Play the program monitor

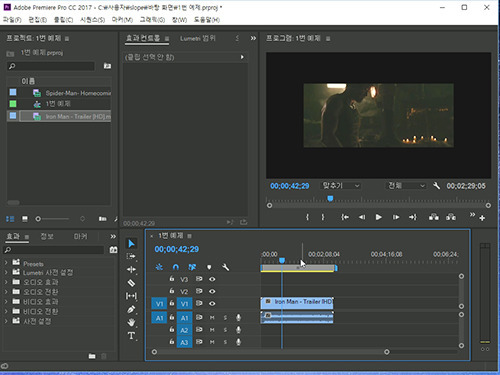pyautogui.click(x=378, y=217)
